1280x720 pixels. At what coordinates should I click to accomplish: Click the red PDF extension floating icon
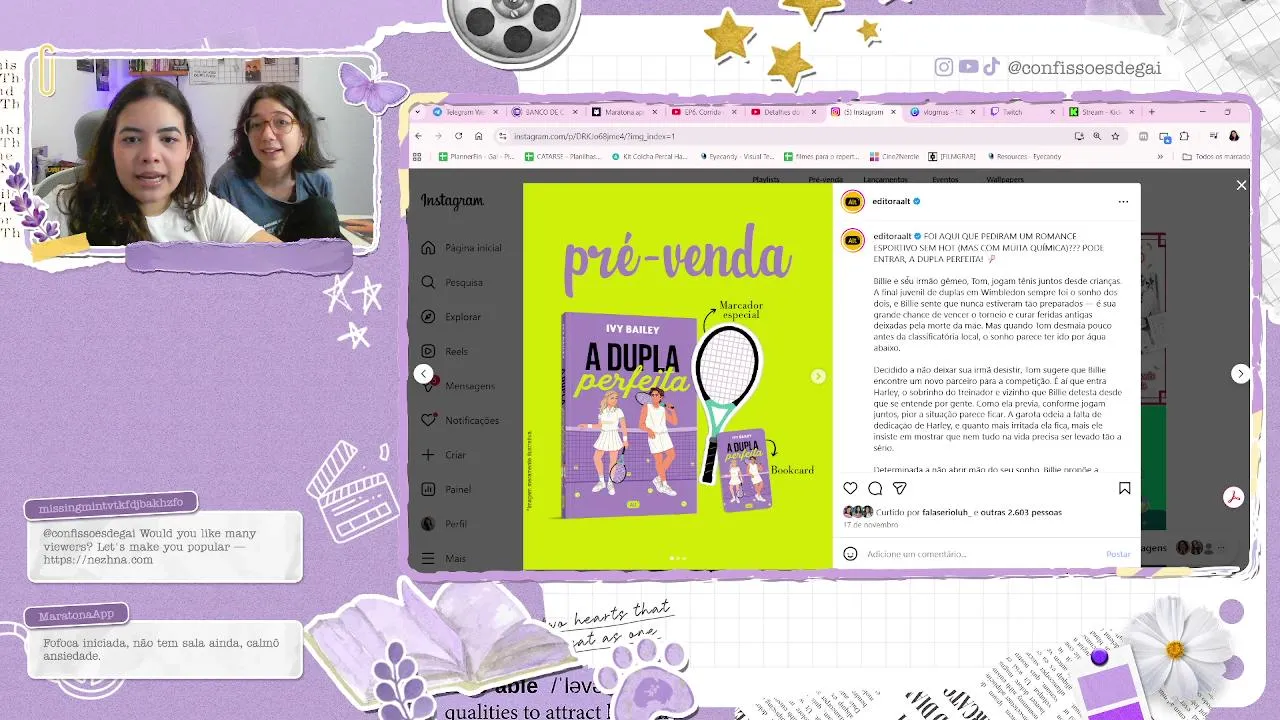(1234, 498)
